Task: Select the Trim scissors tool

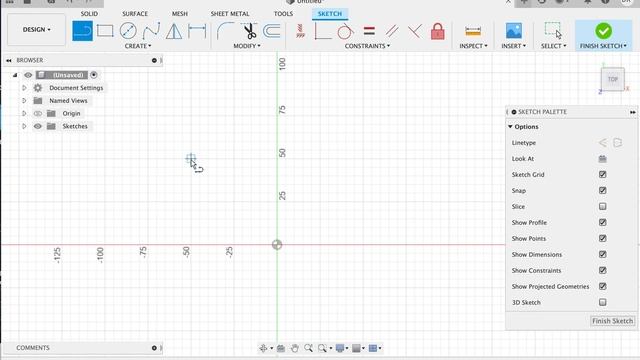Action: coord(249,31)
